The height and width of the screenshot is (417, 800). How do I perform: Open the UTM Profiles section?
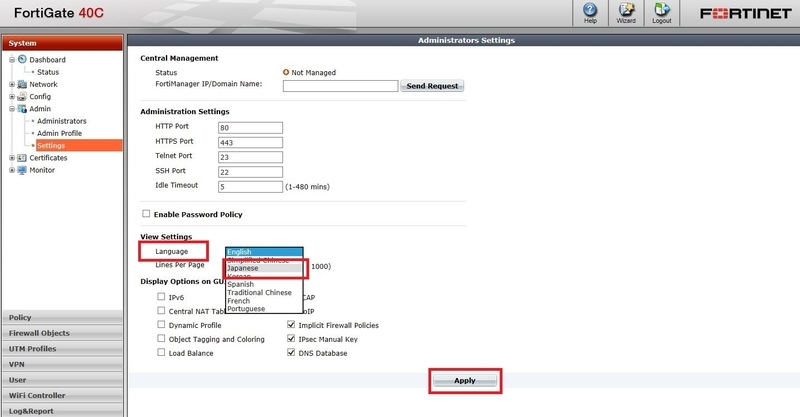(62, 349)
